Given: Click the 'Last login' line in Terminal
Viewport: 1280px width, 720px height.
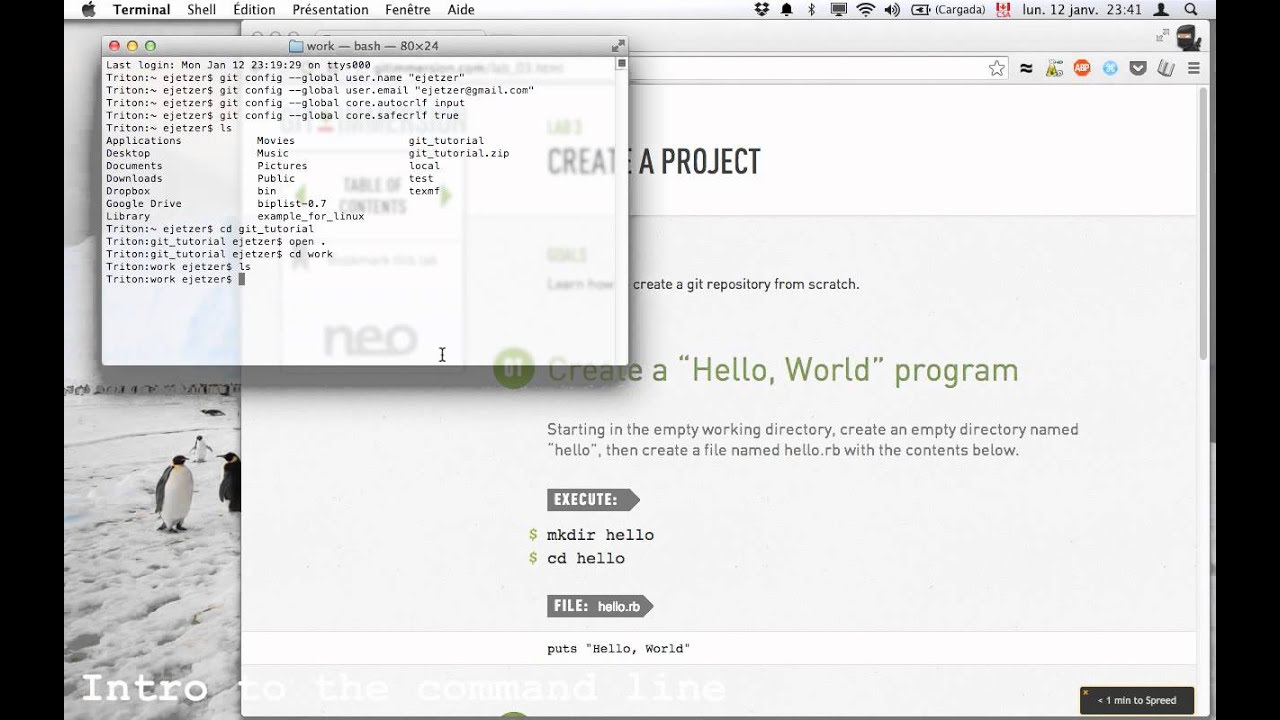Looking at the screenshot, I should coord(238,65).
